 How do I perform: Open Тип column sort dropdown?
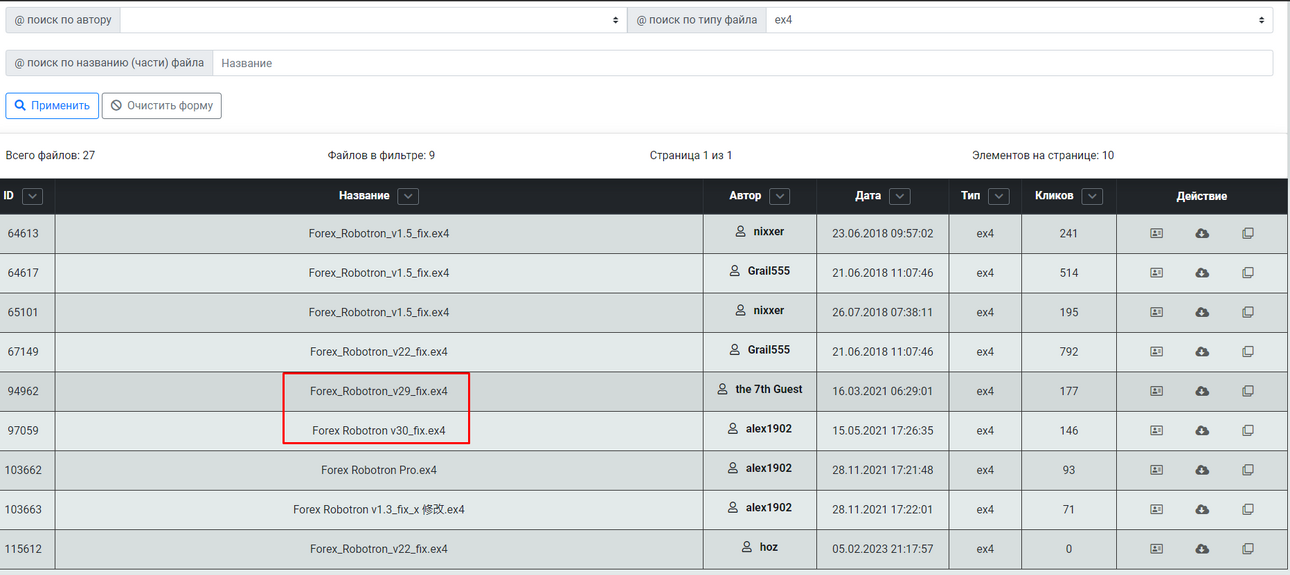tap(999, 196)
